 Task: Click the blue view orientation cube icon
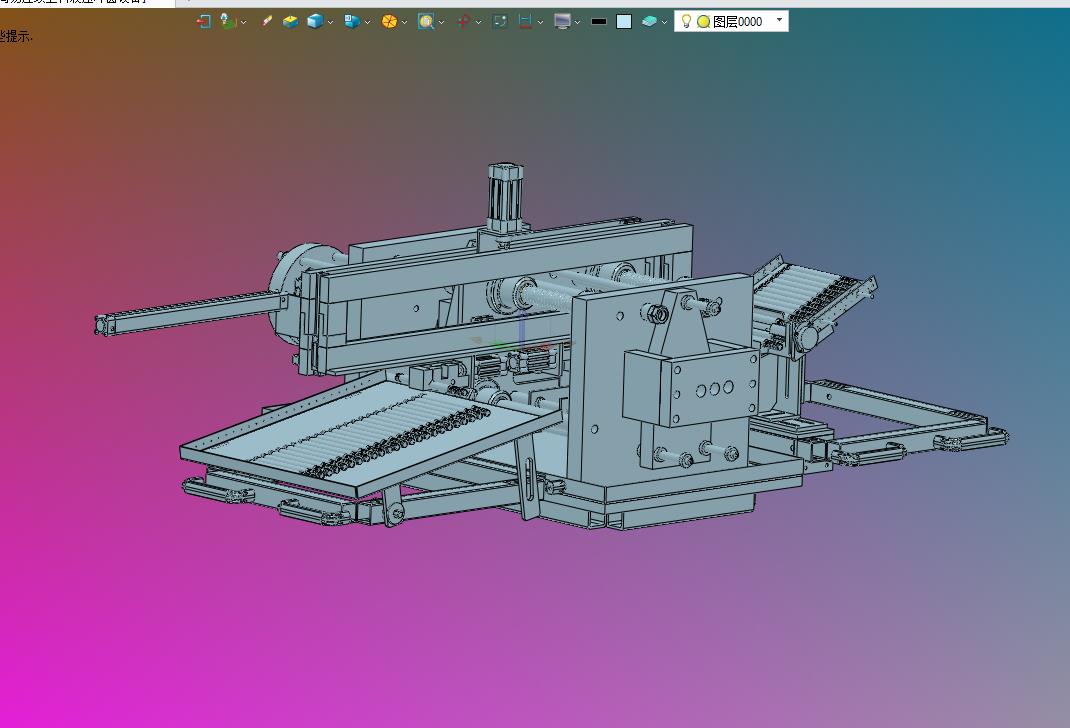tap(351, 22)
